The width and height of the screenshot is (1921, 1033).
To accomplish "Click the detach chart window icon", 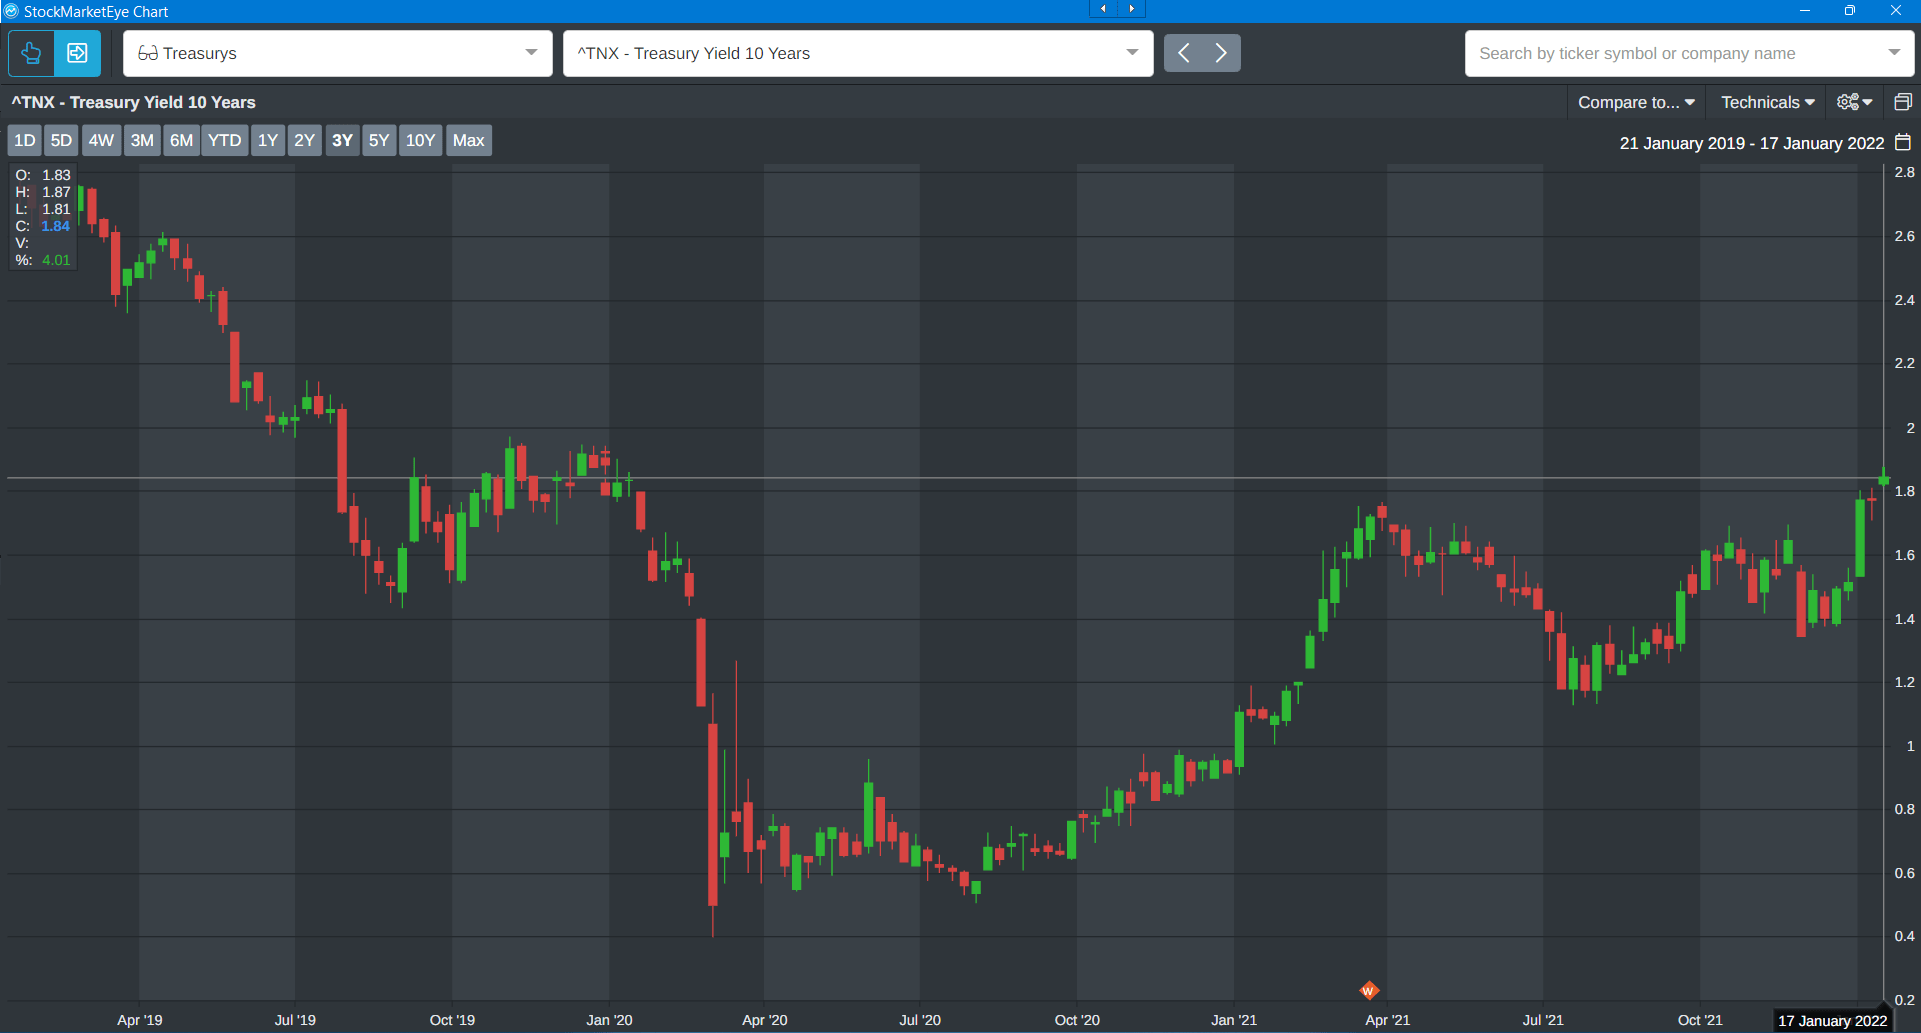I will (x=1903, y=102).
